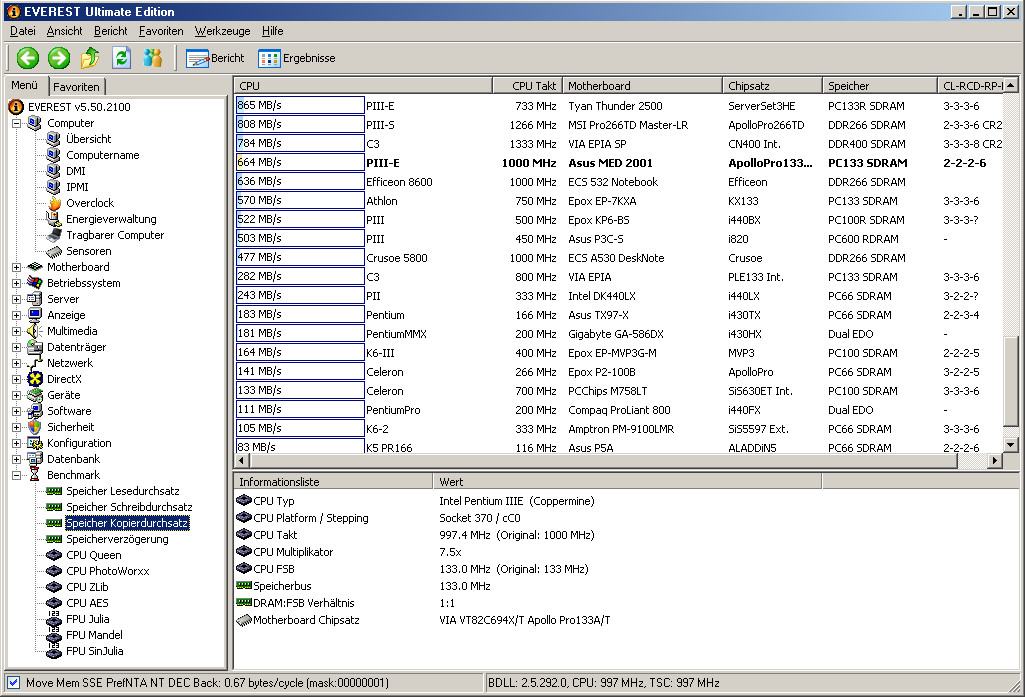Click the Chipsatz column header
The image size is (1025, 697).
click(x=749, y=86)
